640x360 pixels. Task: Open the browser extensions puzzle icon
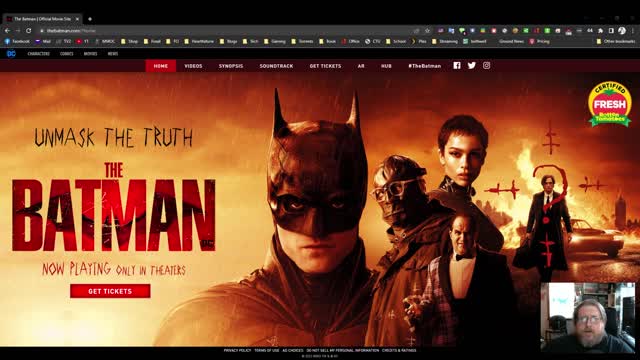point(600,31)
